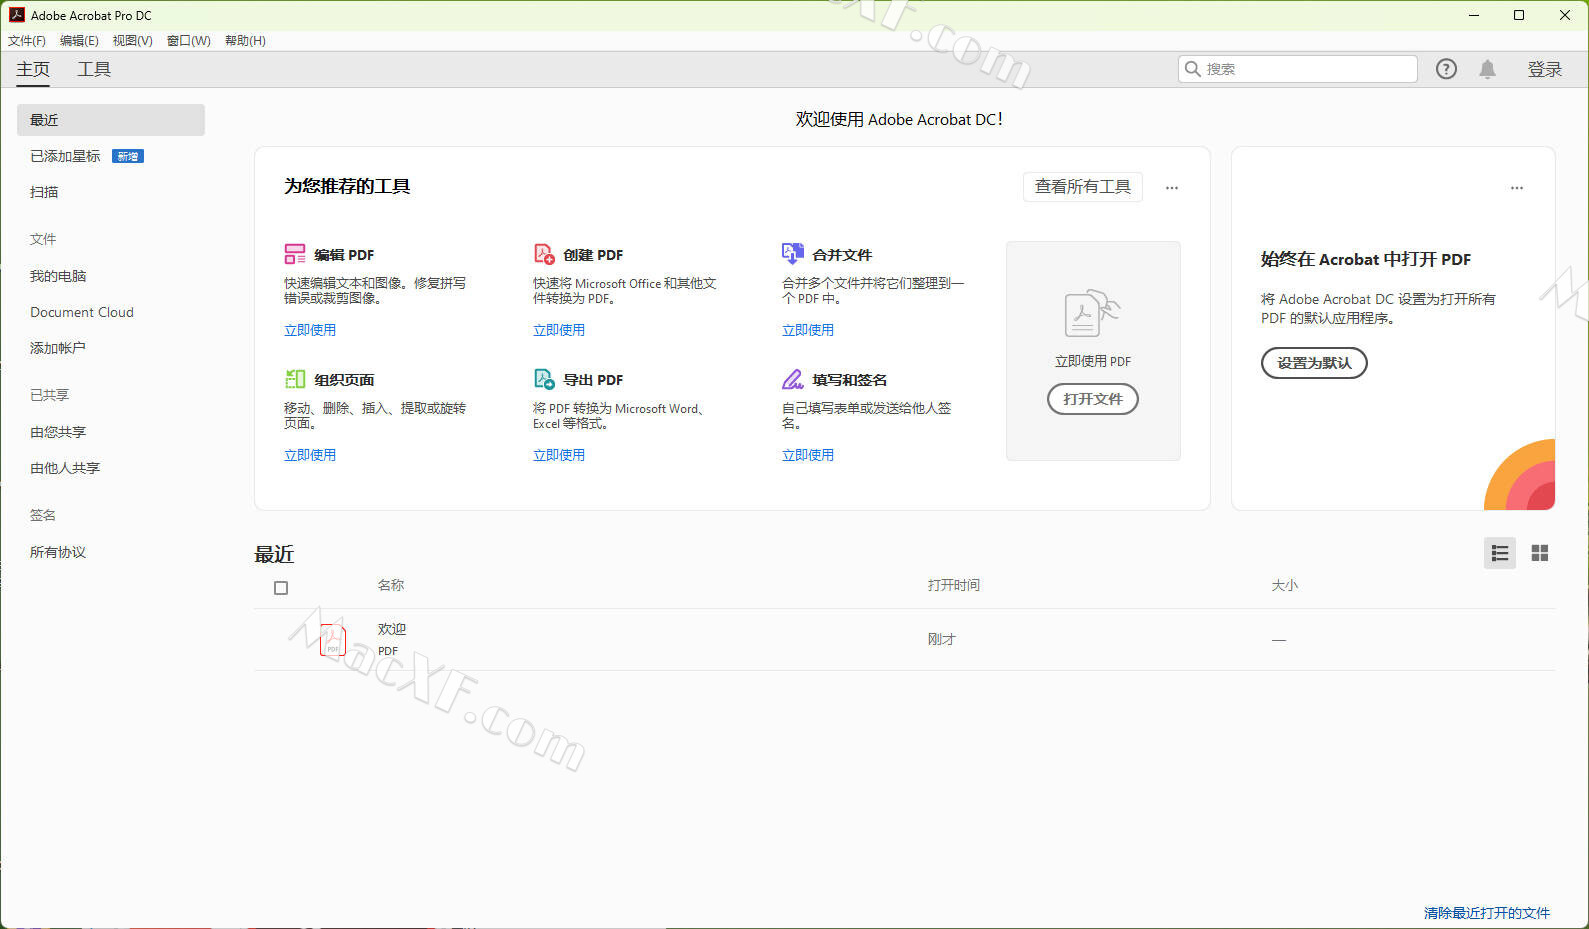The image size is (1589, 929).
Task: Click the Create PDF tool icon
Action: point(544,254)
